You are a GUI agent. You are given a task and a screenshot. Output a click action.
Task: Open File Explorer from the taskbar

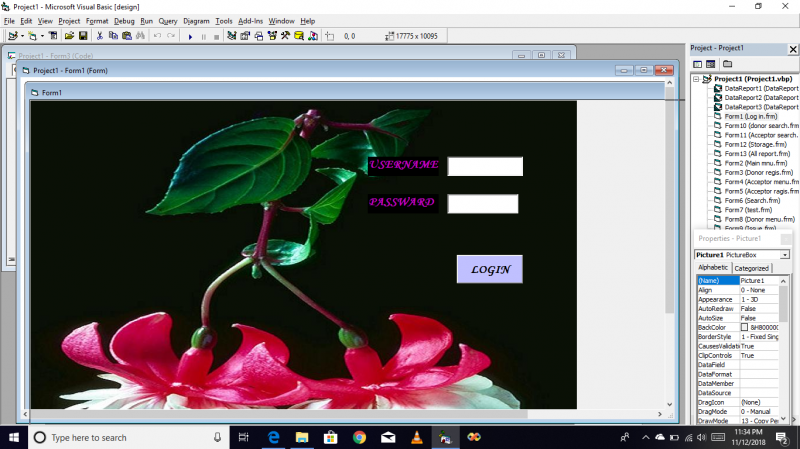click(302, 437)
